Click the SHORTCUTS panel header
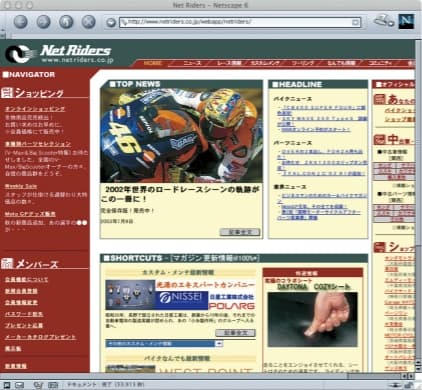The width and height of the screenshot is (422, 390). point(234,258)
